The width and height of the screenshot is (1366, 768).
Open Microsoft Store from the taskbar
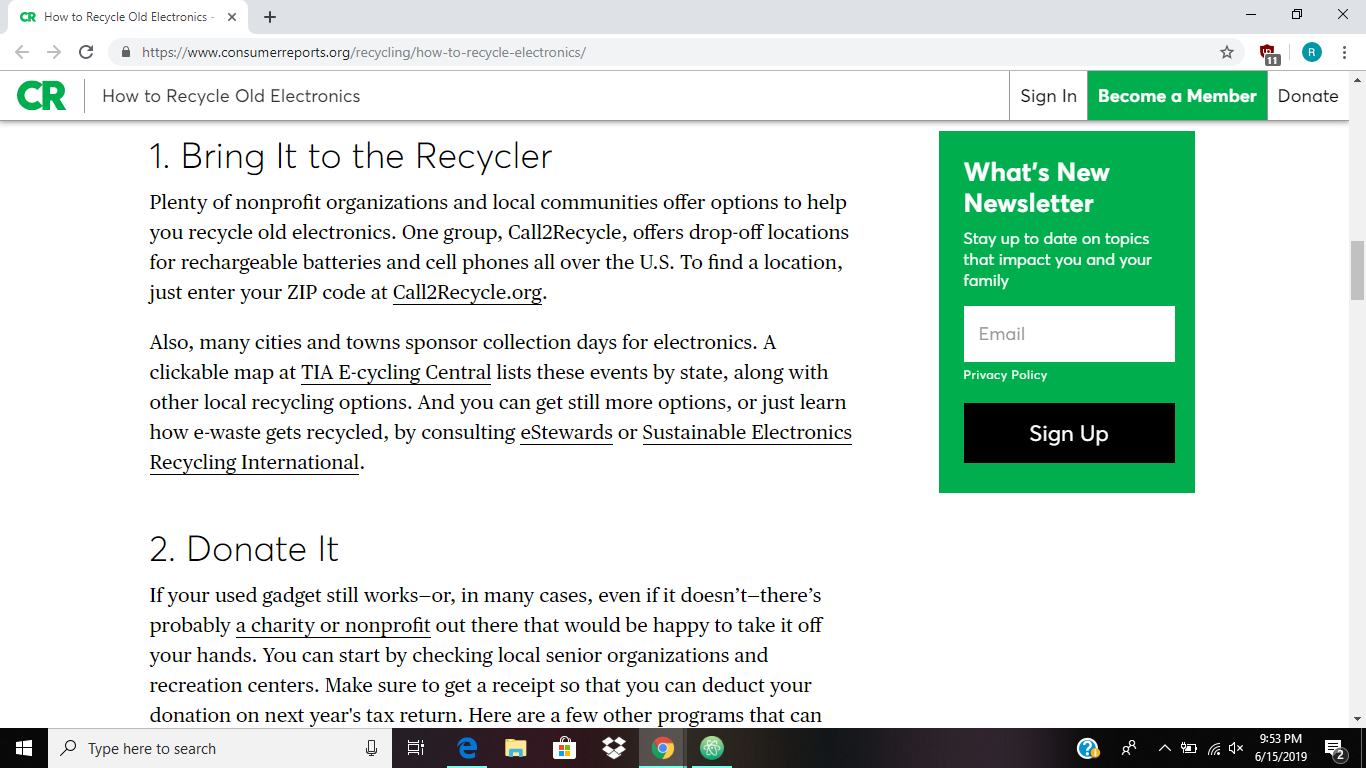[564, 748]
